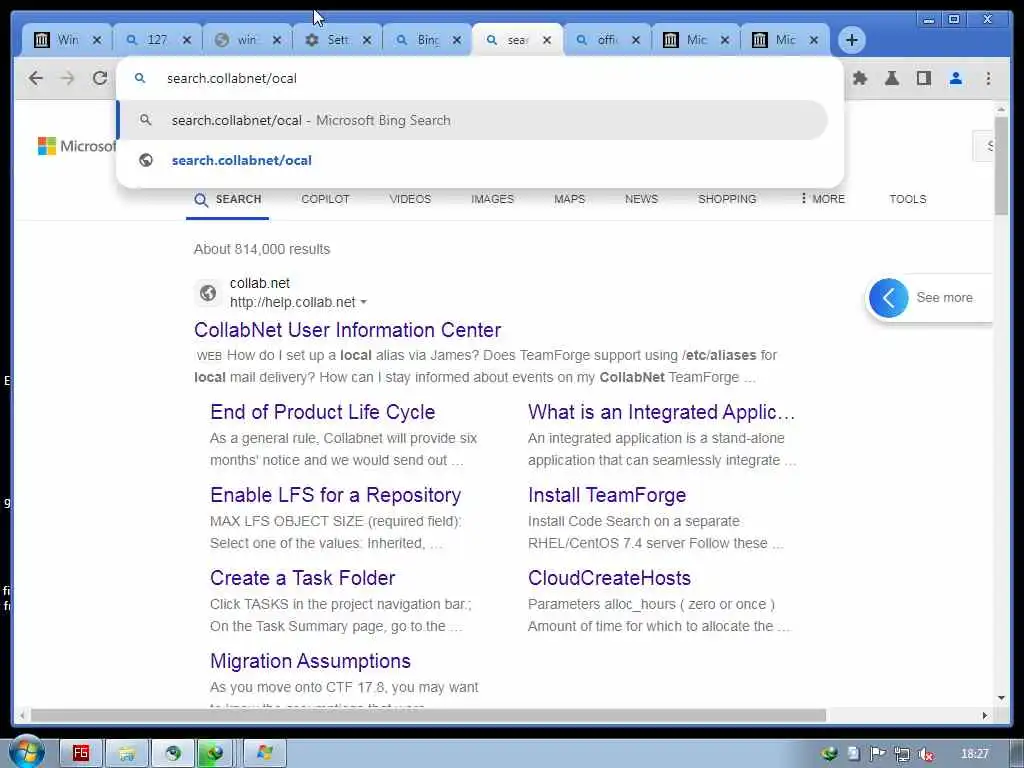Open the flask labs icon in toolbar
The image size is (1024, 768).
(891, 78)
